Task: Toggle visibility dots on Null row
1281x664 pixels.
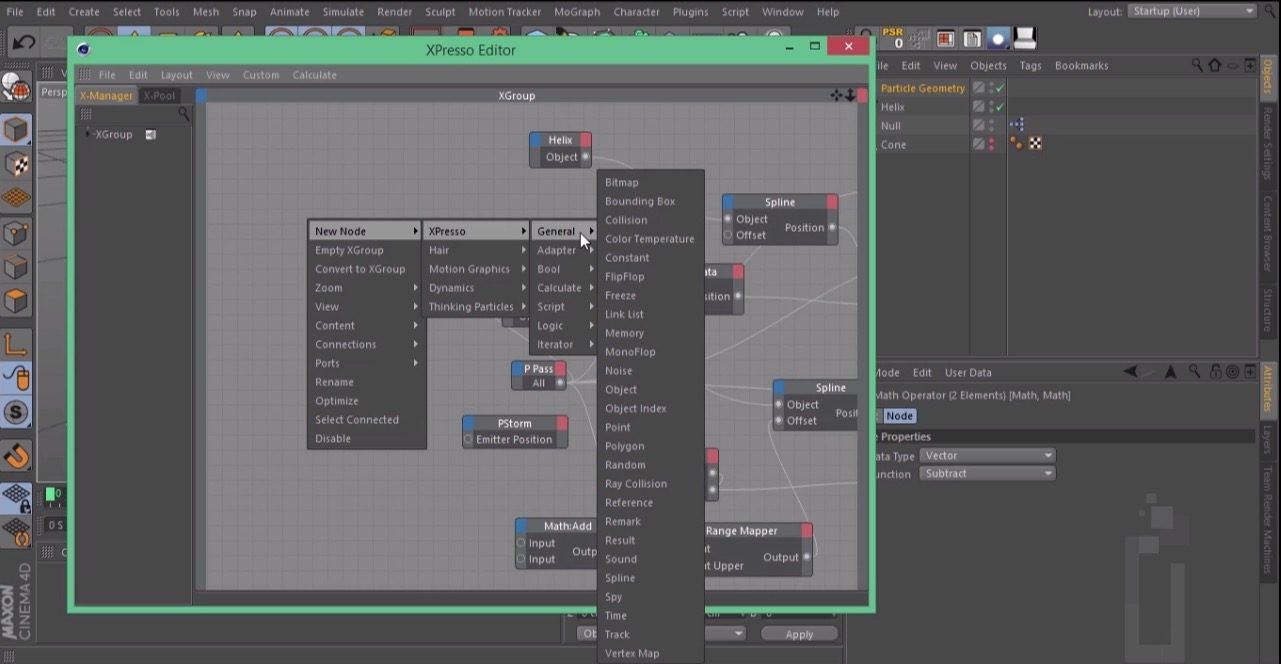Action: click(991, 125)
